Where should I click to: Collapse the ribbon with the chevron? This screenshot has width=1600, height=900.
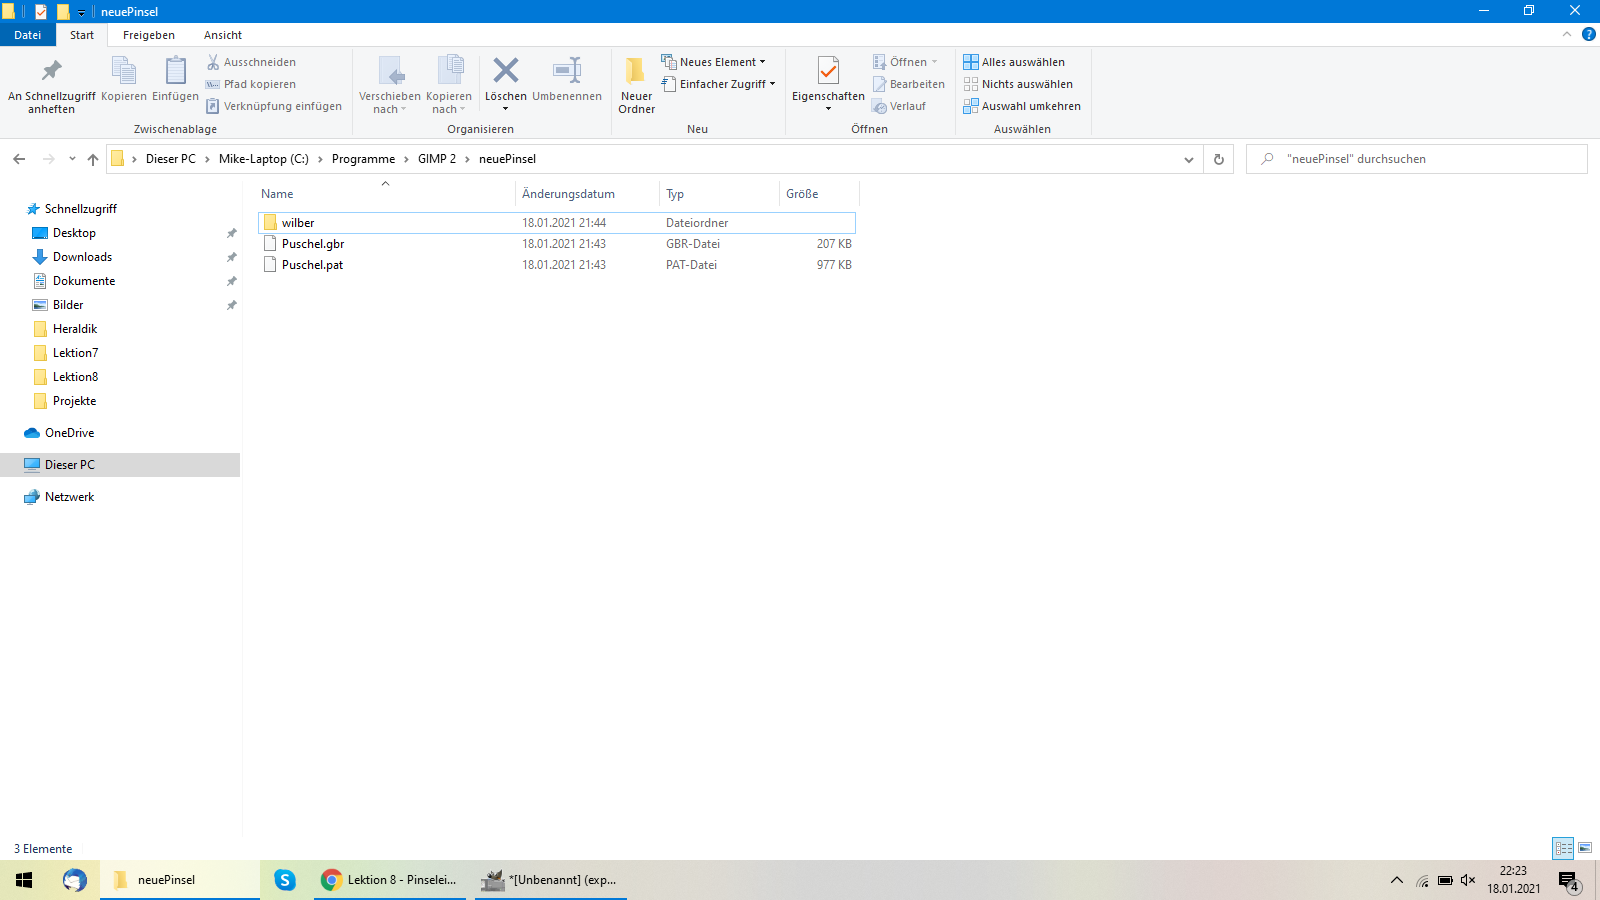(1567, 35)
